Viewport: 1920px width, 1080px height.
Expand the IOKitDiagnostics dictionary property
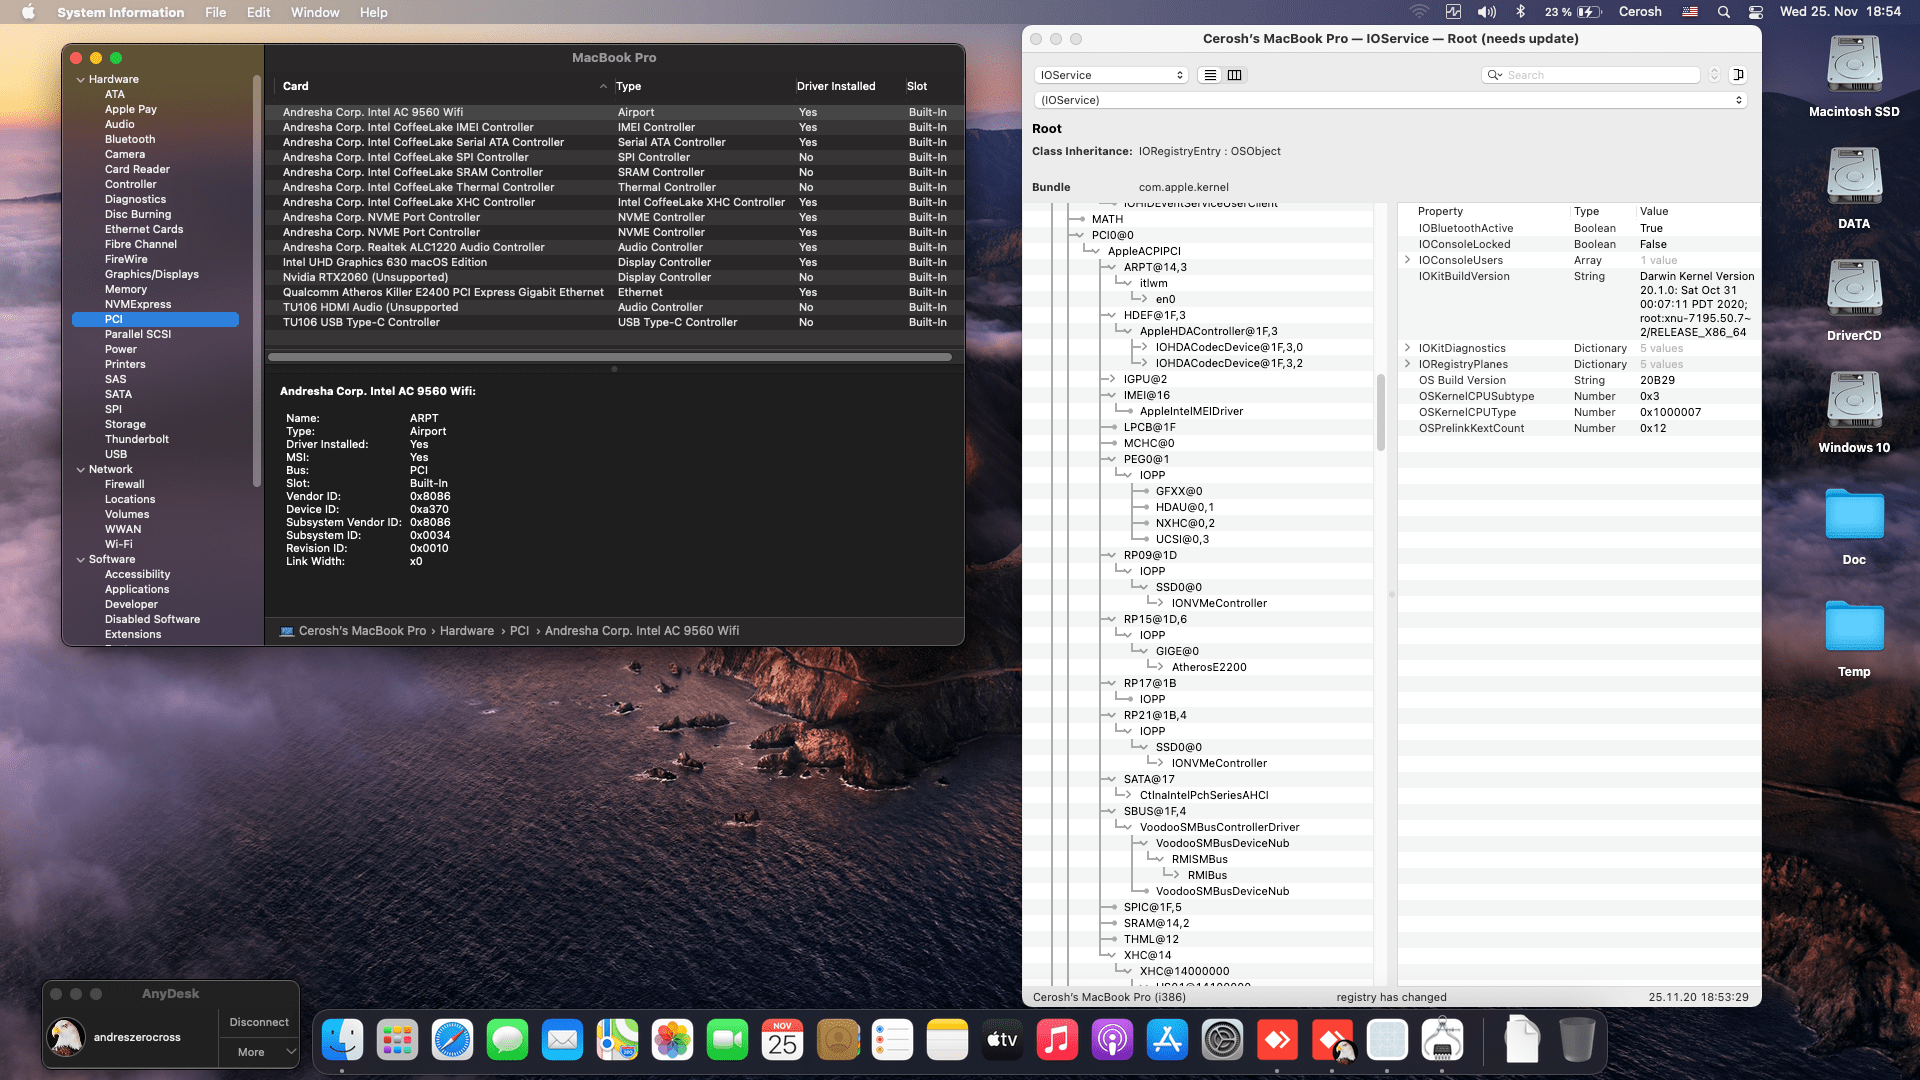[1408, 348]
